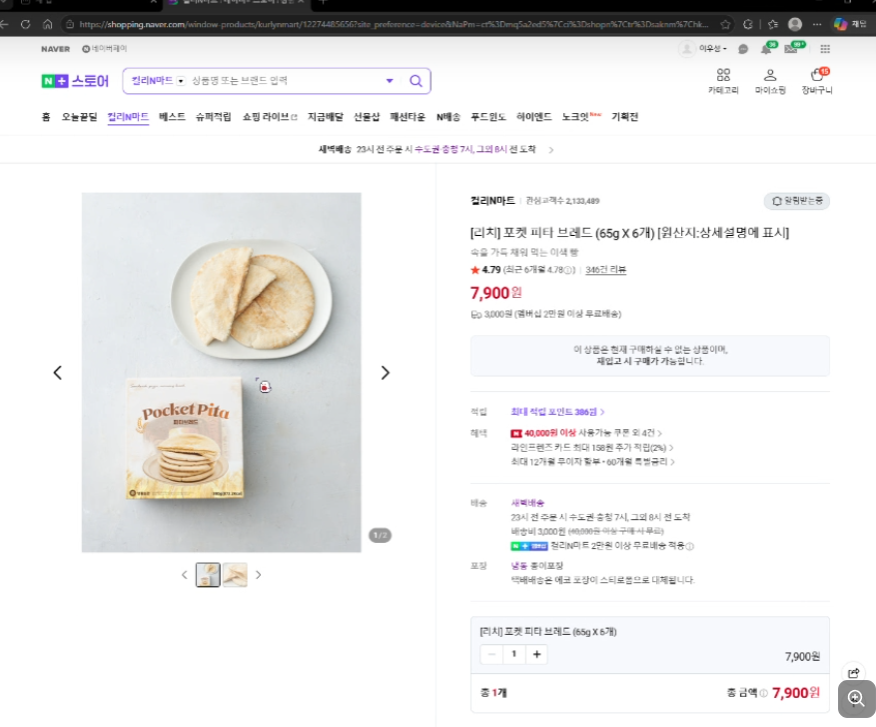Open the 쇼핑 라이브 tab
876x727 pixels.
(269, 117)
